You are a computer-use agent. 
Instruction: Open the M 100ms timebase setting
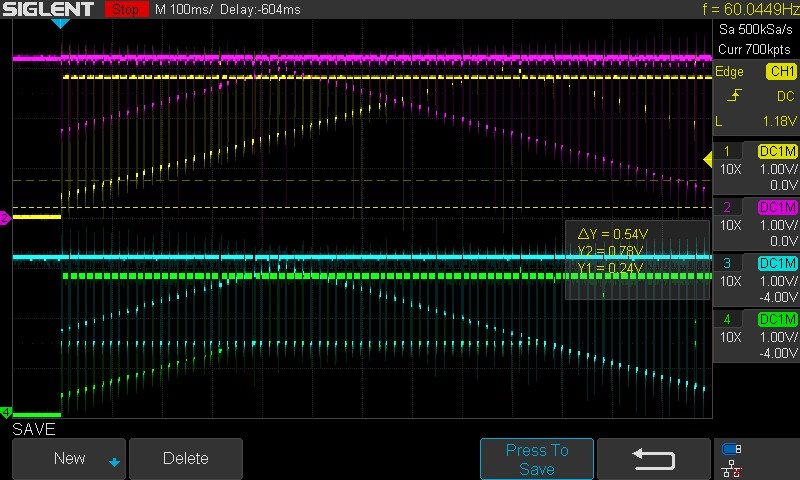pyautogui.click(x=187, y=9)
